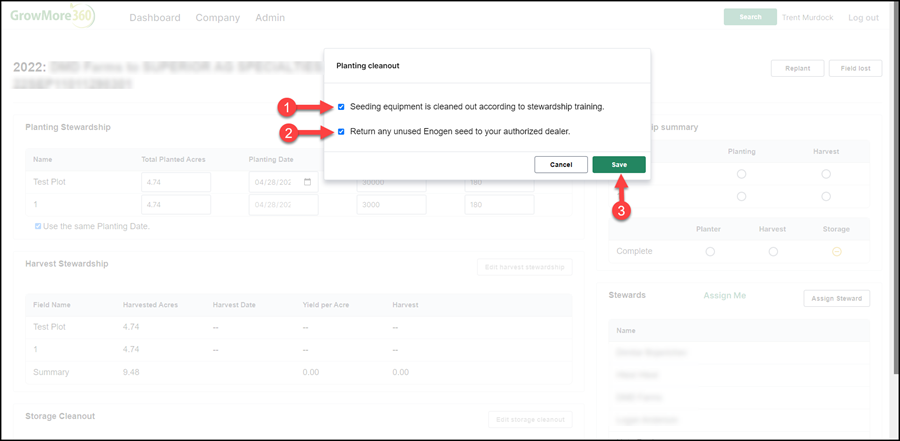This screenshot has height=441, width=900.
Task: Click the GrowMore360 logo
Action: point(52,16)
